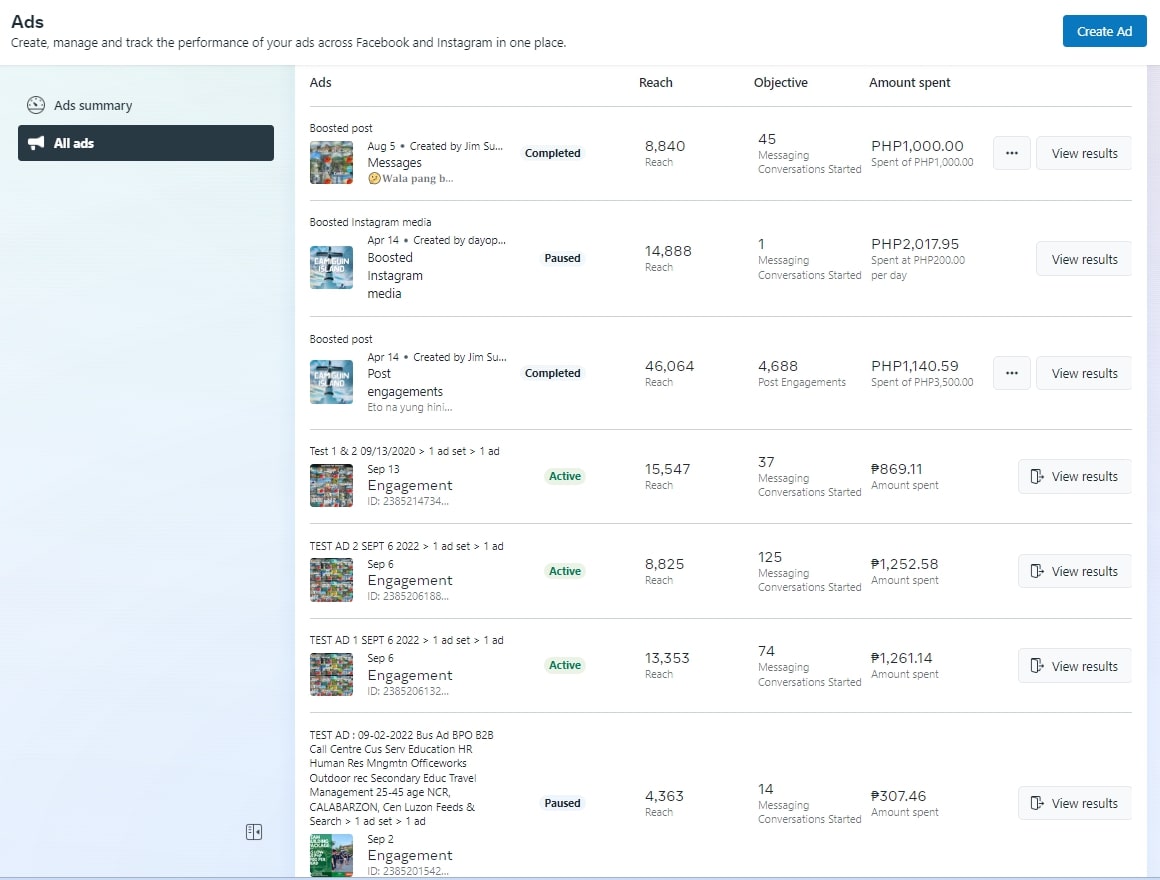Open thumbnail of Sep 13 Engagement ad
Screen dimensions: 1160x880
pyautogui.click(x=331, y=485)
